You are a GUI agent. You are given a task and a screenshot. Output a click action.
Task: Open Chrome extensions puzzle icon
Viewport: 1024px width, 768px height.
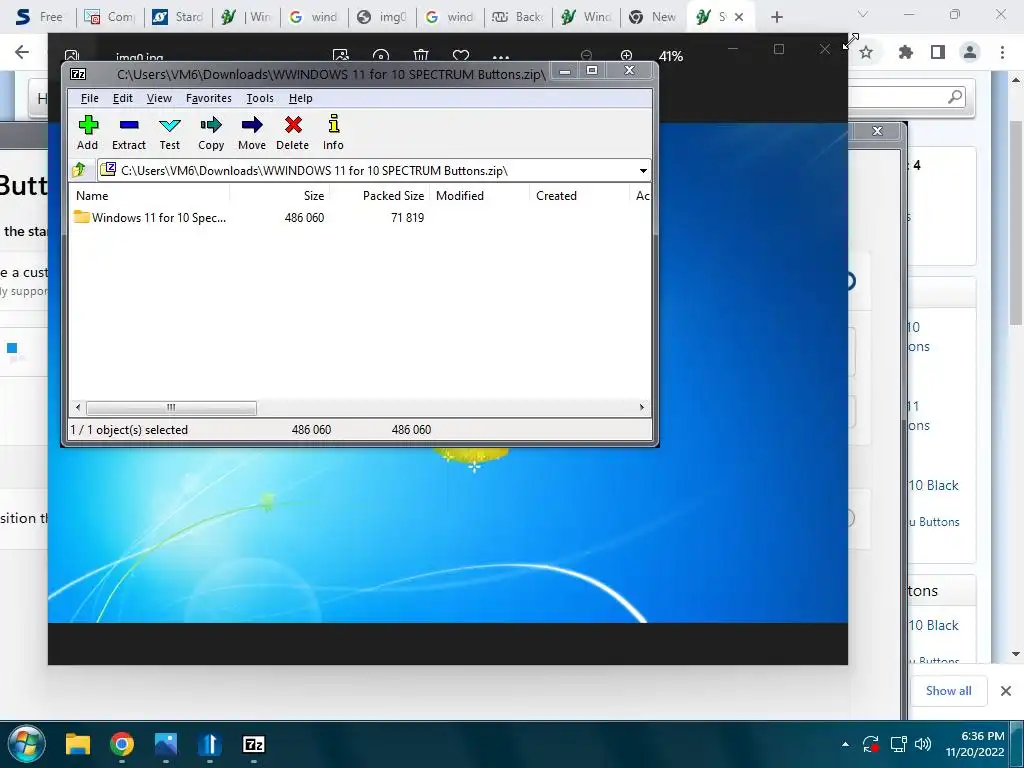click(x=906, y=52)
